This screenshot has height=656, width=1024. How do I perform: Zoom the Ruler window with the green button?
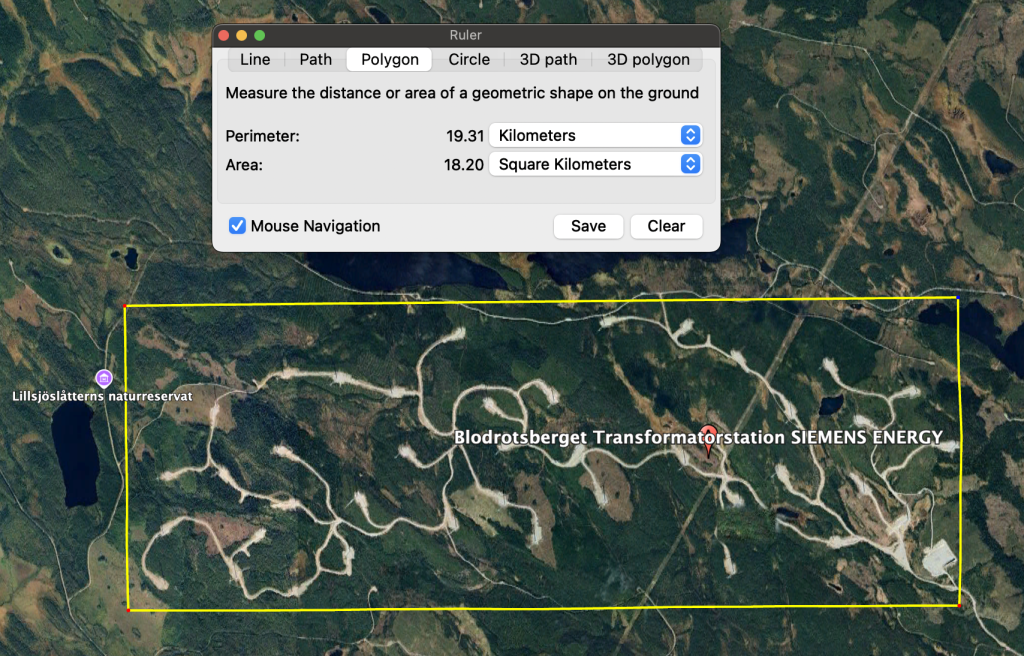259,35
